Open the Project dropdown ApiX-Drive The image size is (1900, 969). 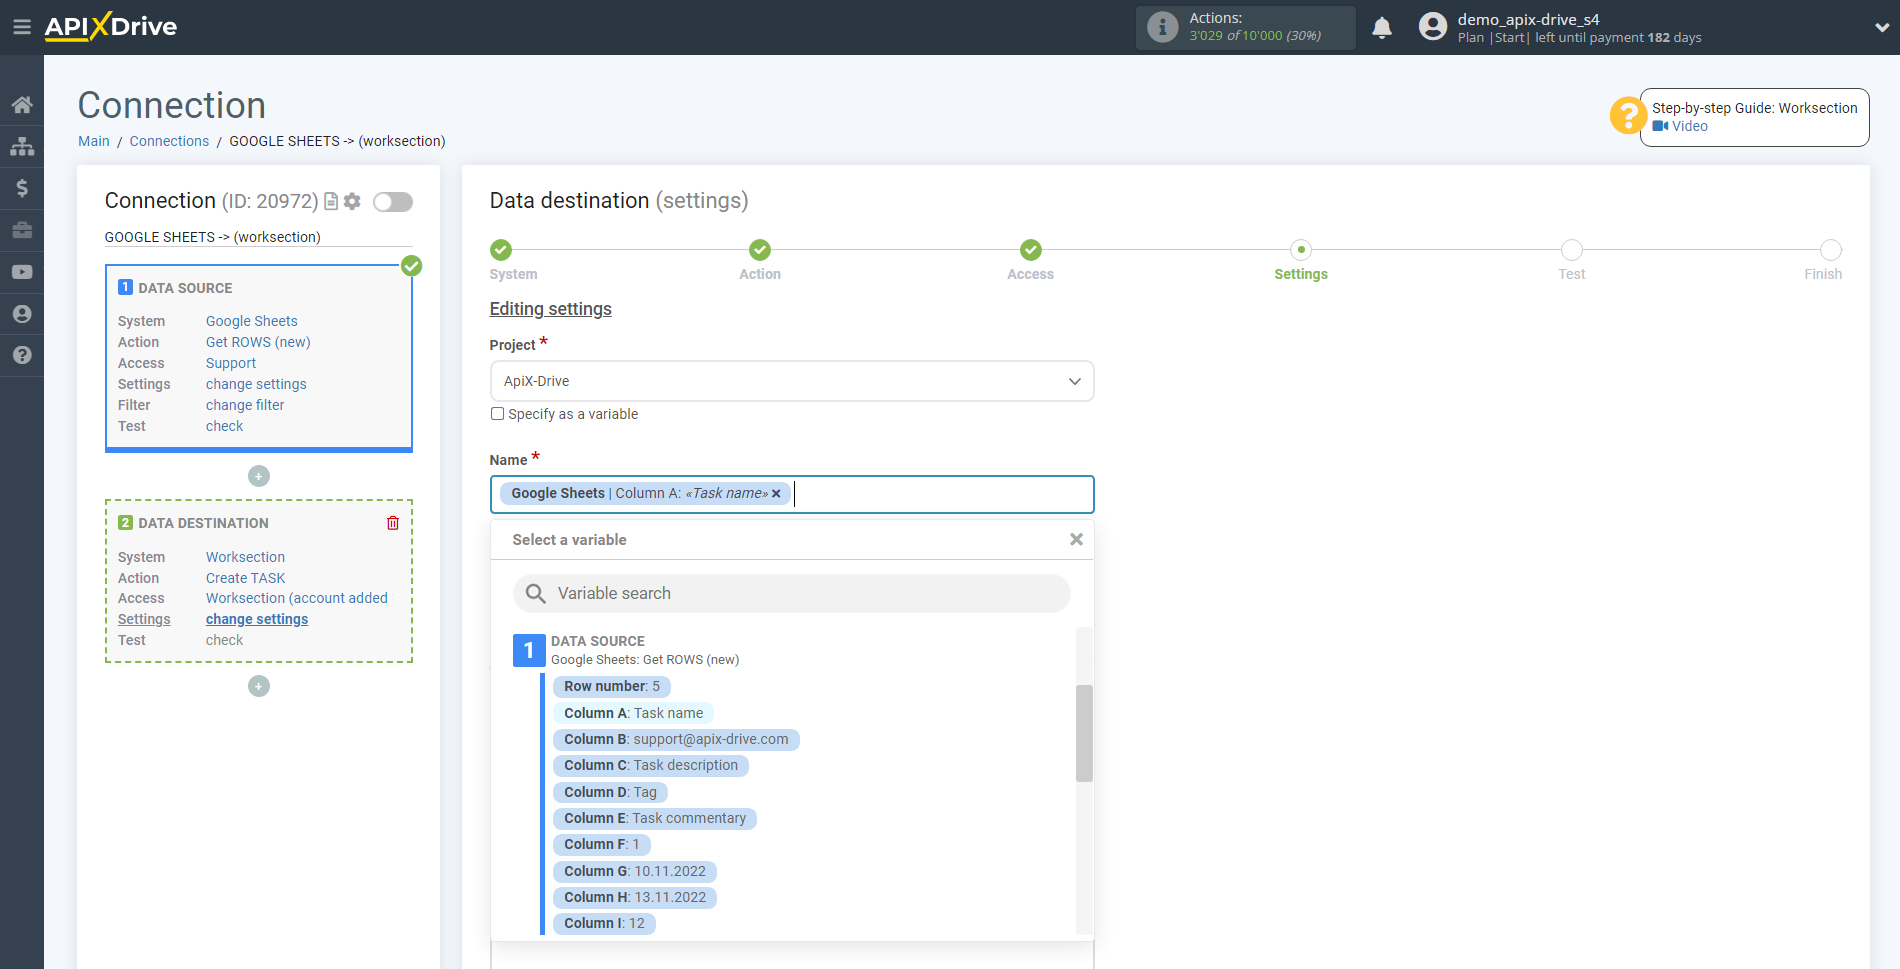coord(792,381)
